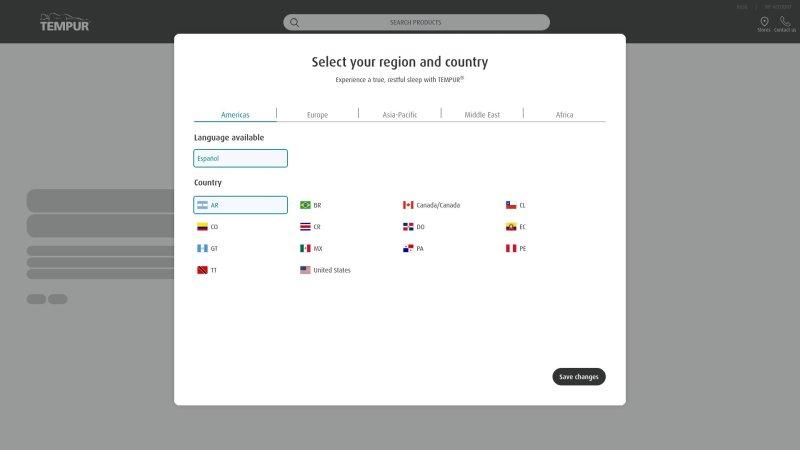This screenshot has width=800, height=450.
Task: Select the AR country option
Action: (240, 205)
